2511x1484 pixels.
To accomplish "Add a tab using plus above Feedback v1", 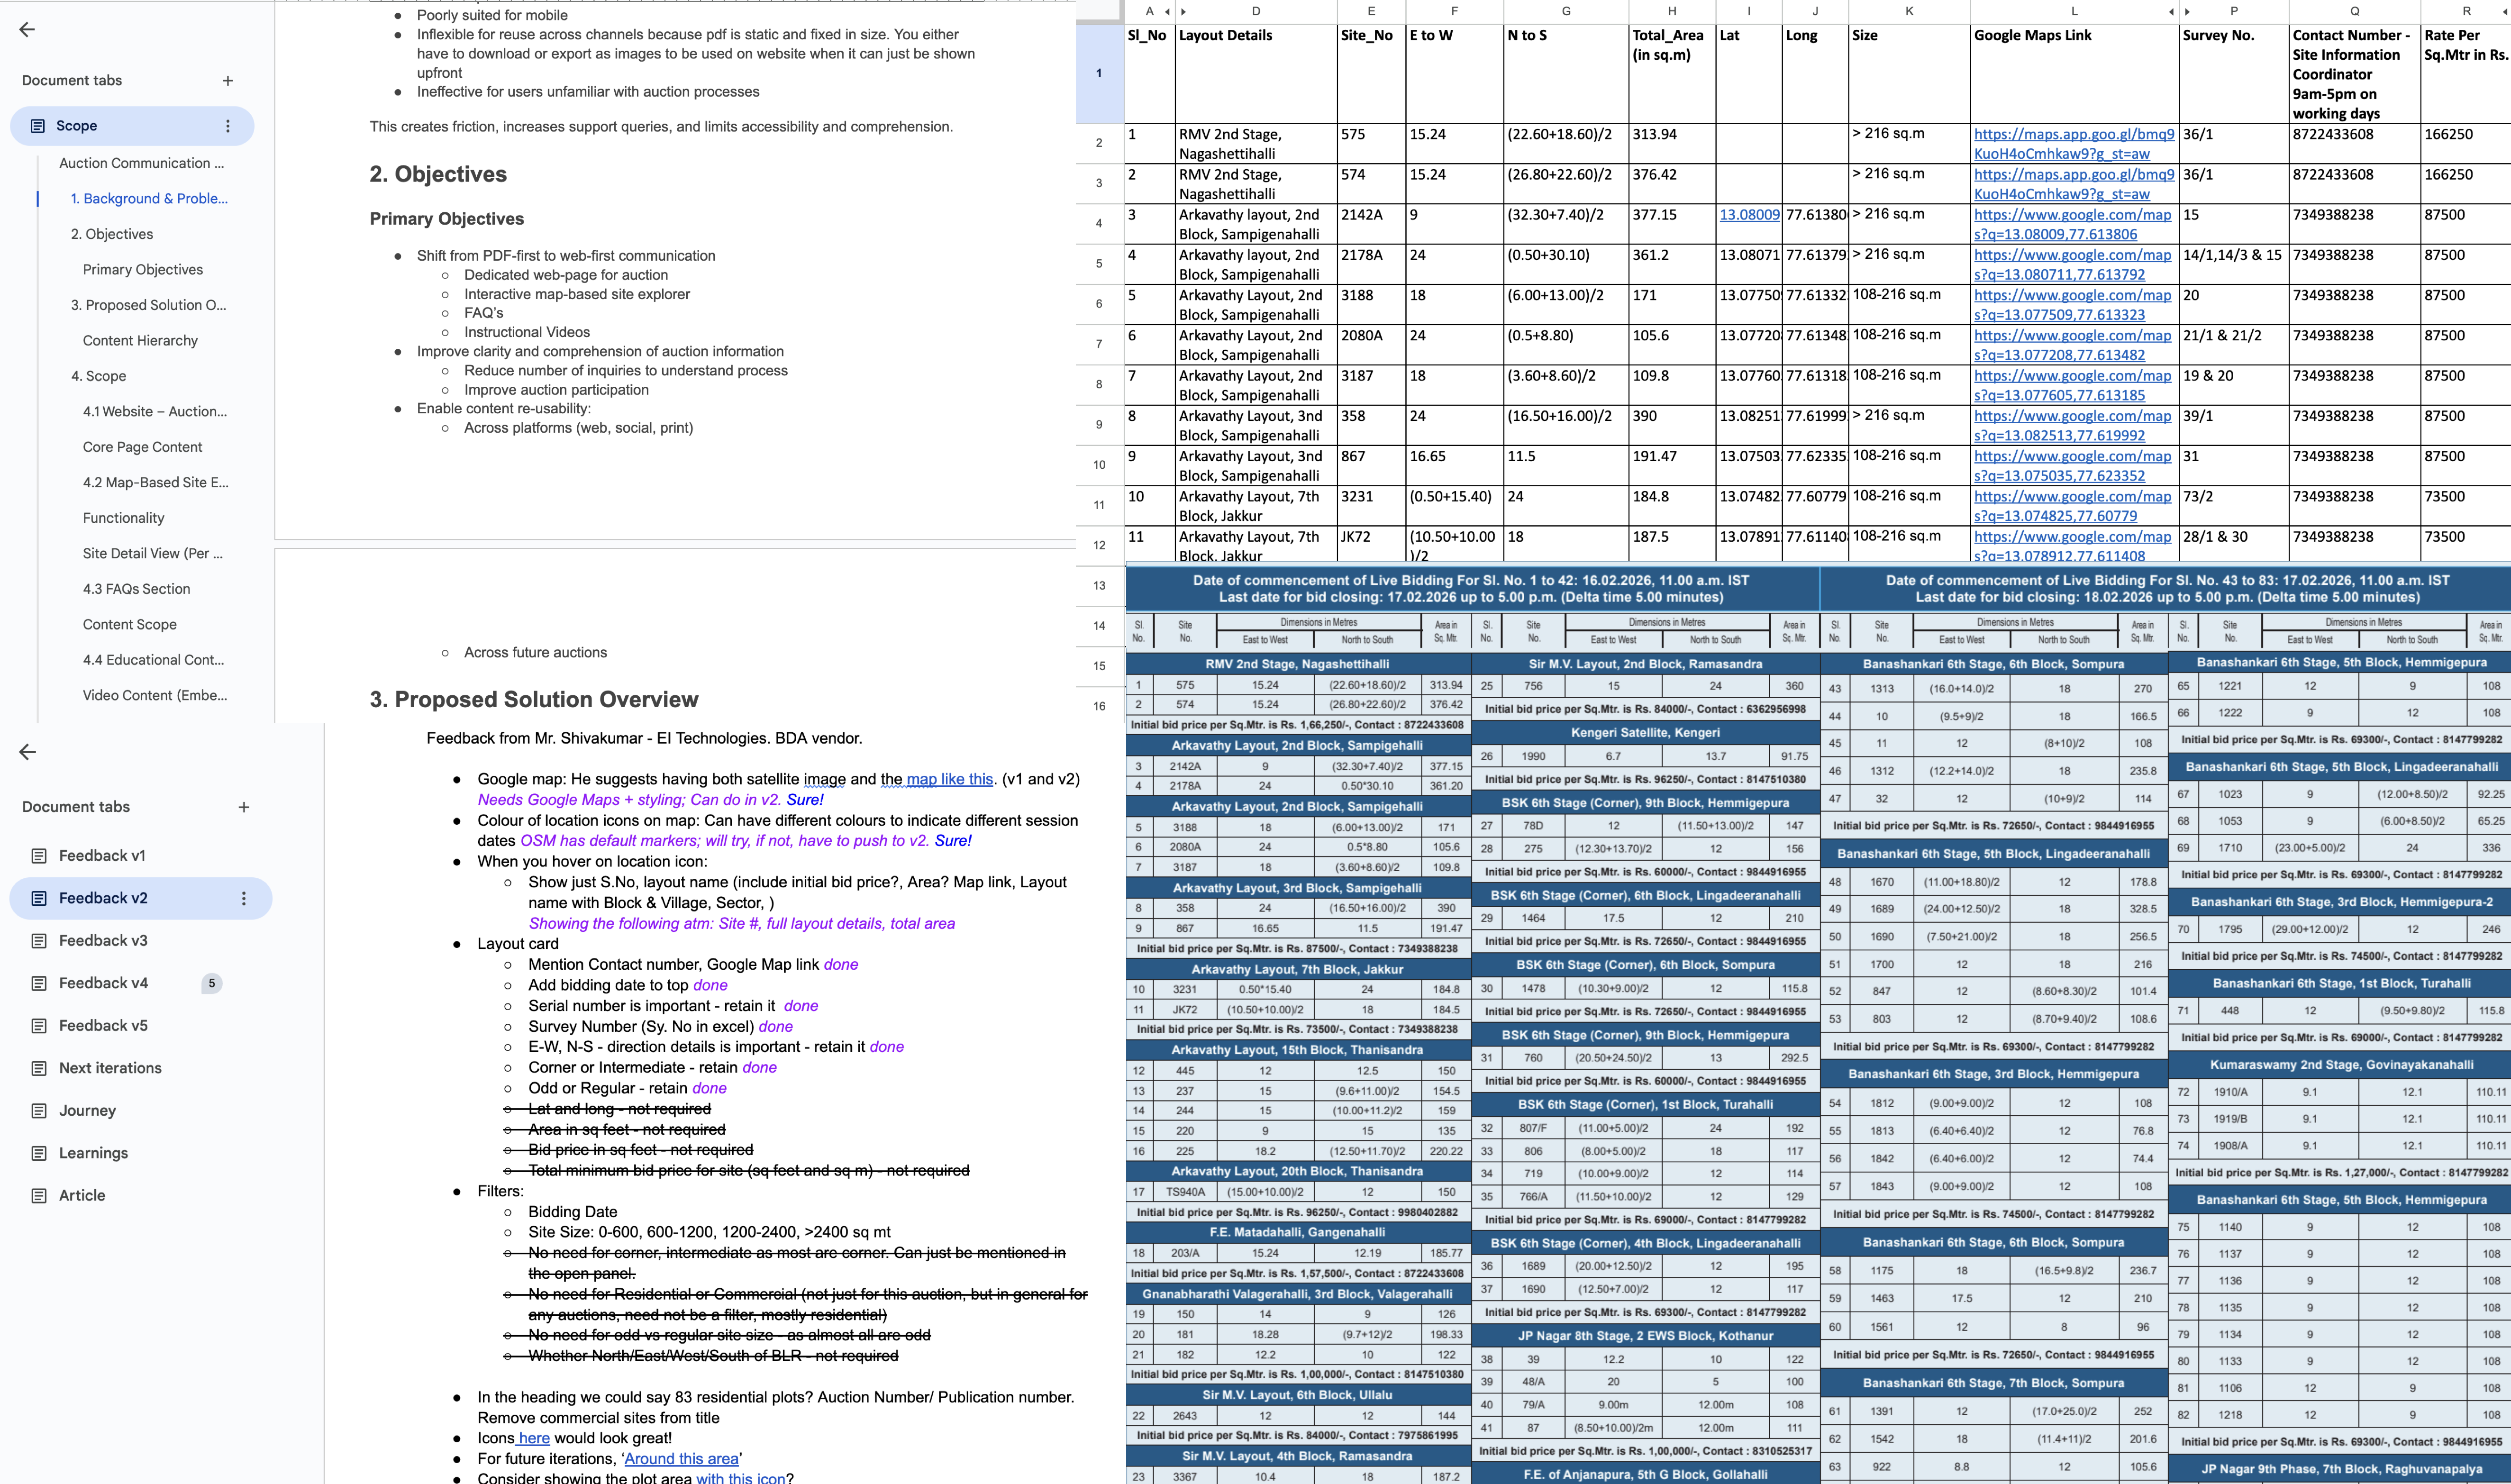I will (x=243, y=807).
